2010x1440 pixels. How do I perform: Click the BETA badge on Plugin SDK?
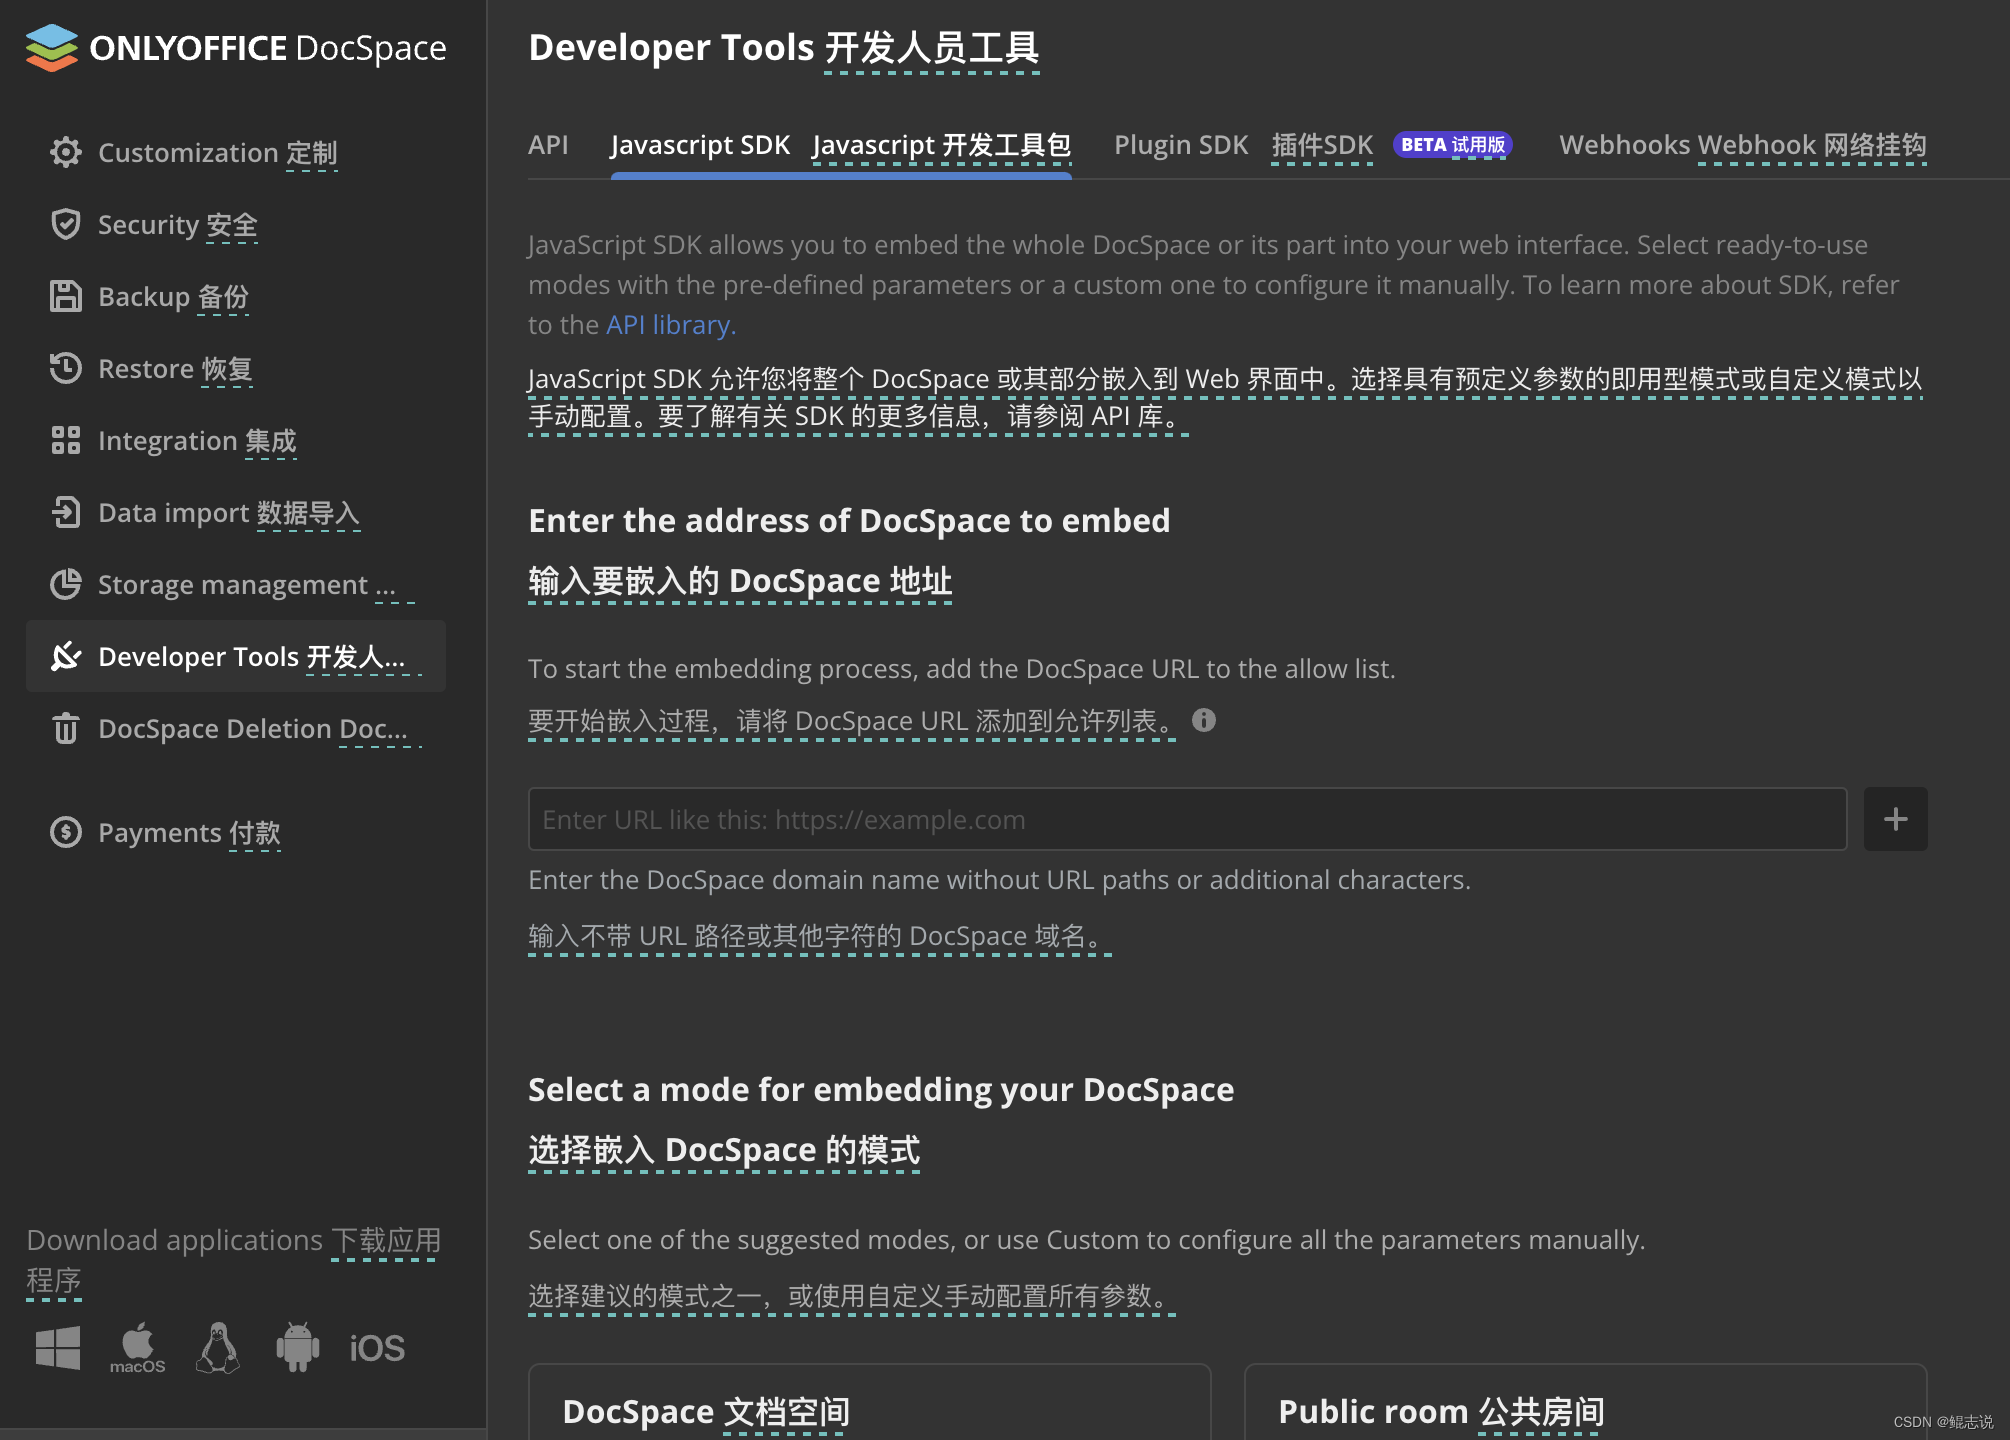[1452, 145]
